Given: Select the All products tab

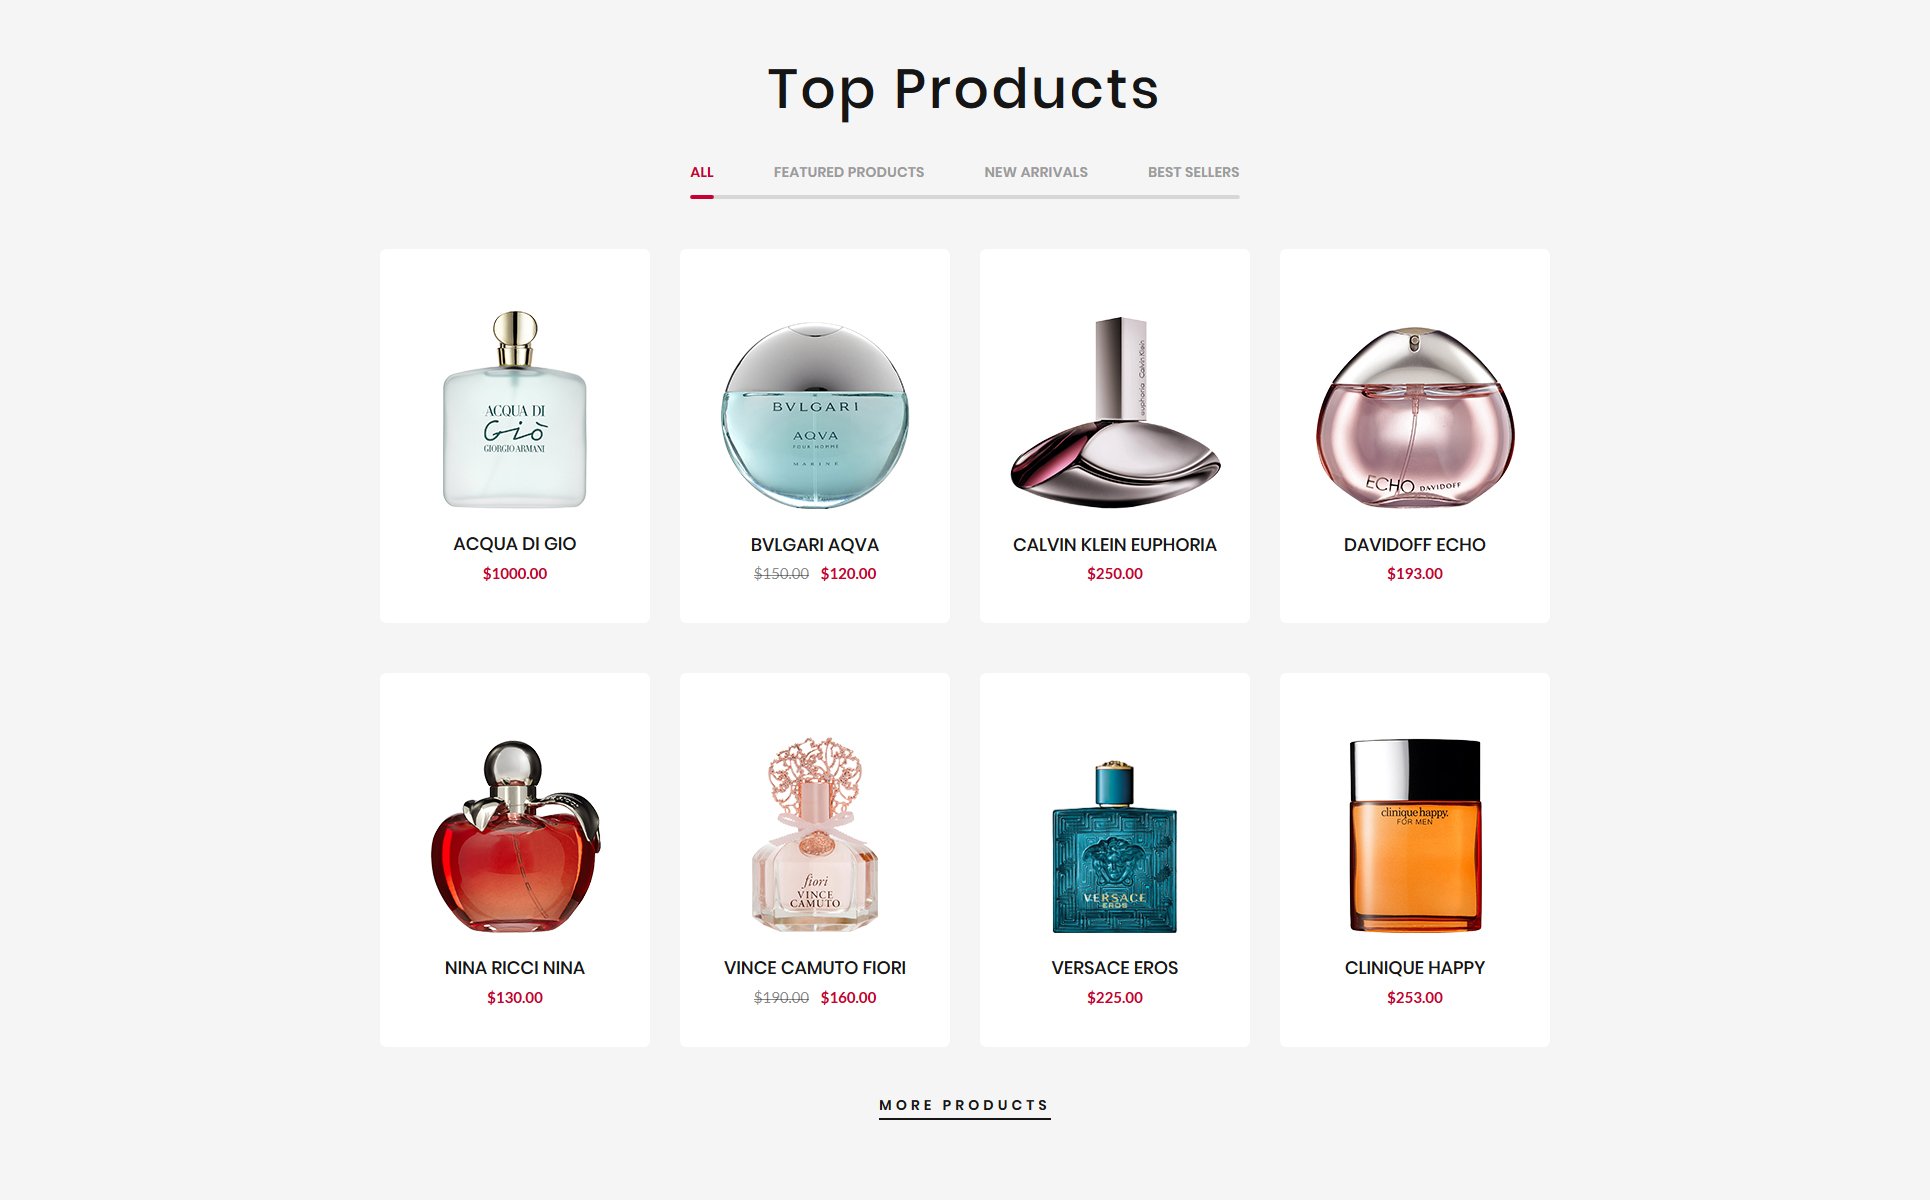Looking at the screenshot, I should point(702,172).
